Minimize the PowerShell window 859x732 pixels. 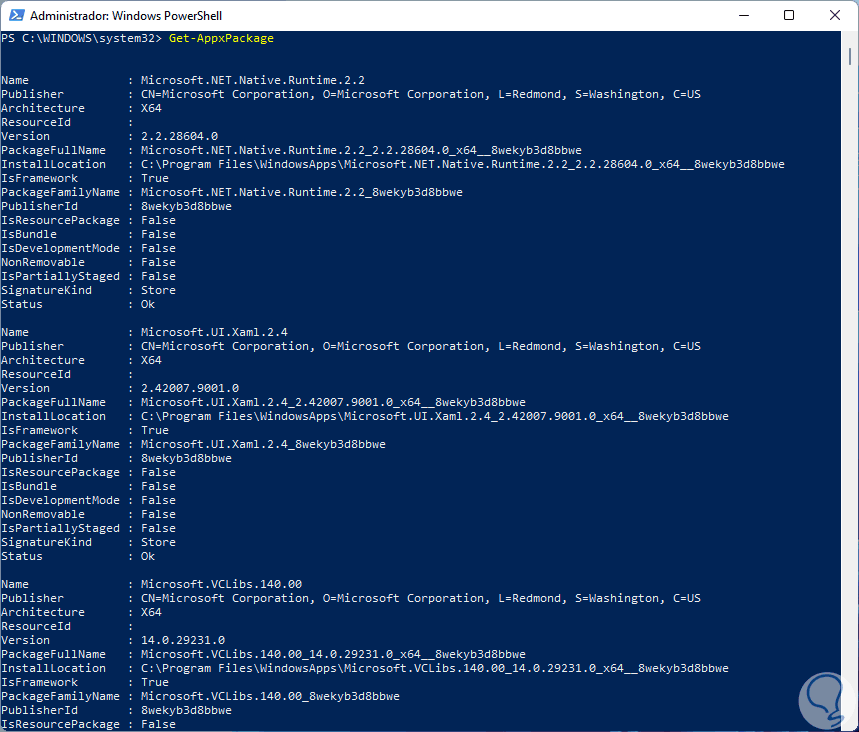[743, 15]
